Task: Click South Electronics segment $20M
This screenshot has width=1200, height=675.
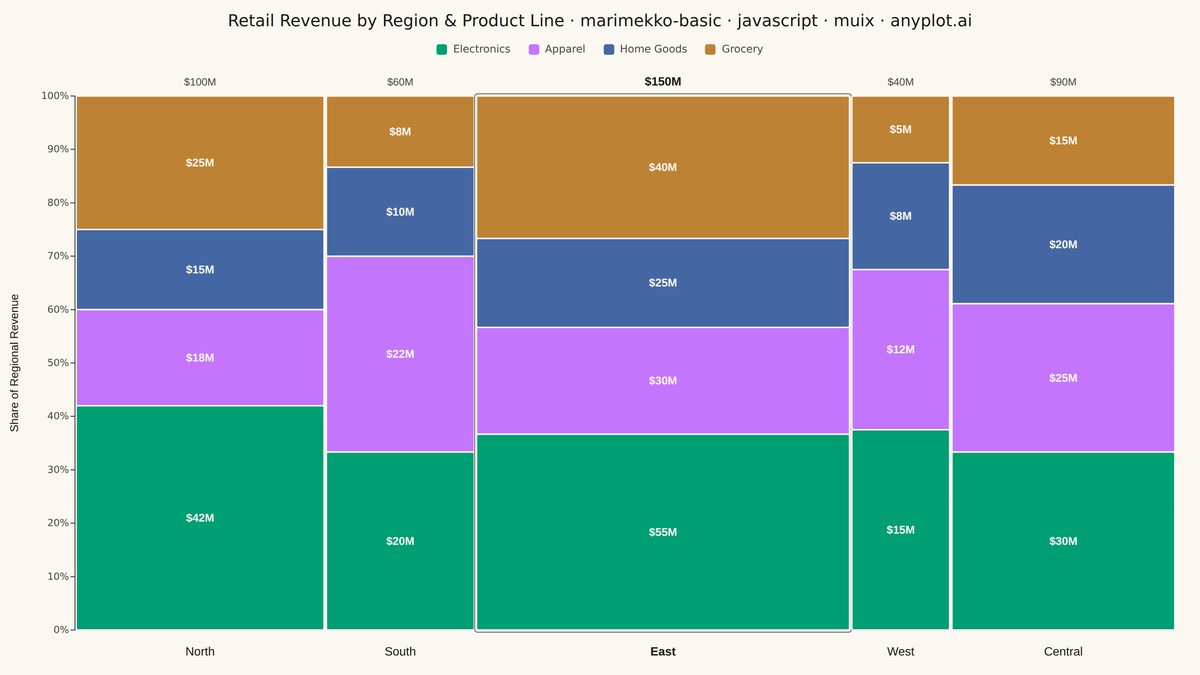Action: (x=400, y=541)
